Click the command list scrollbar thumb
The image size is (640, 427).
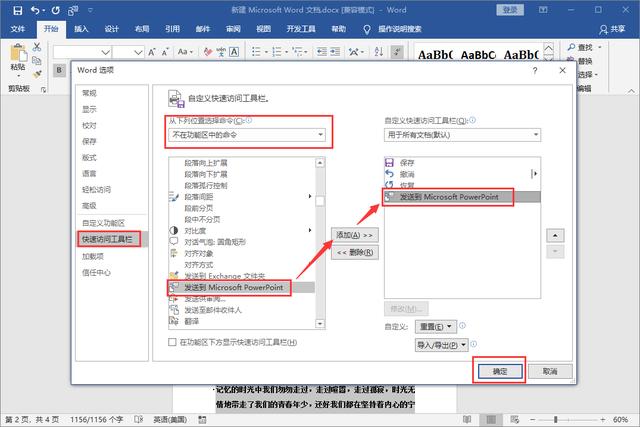[x=320, y=201]
